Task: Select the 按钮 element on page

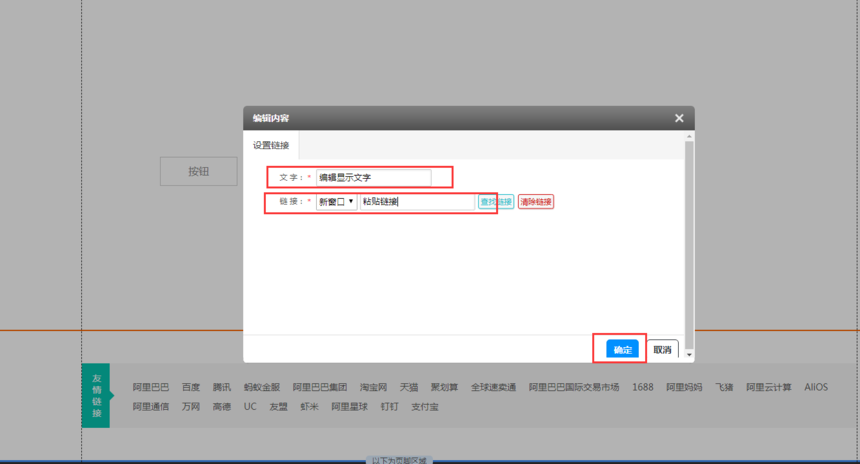Action: pos(199,172)
